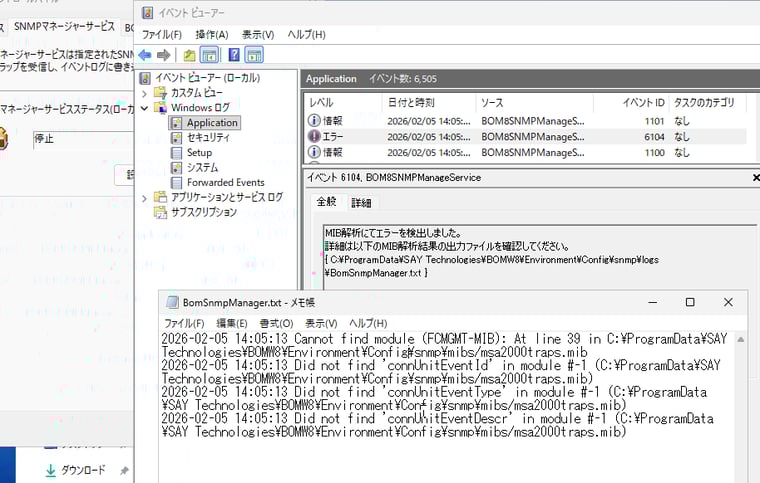Expand the カスタム ビュー tree node

tap(144, 93)
